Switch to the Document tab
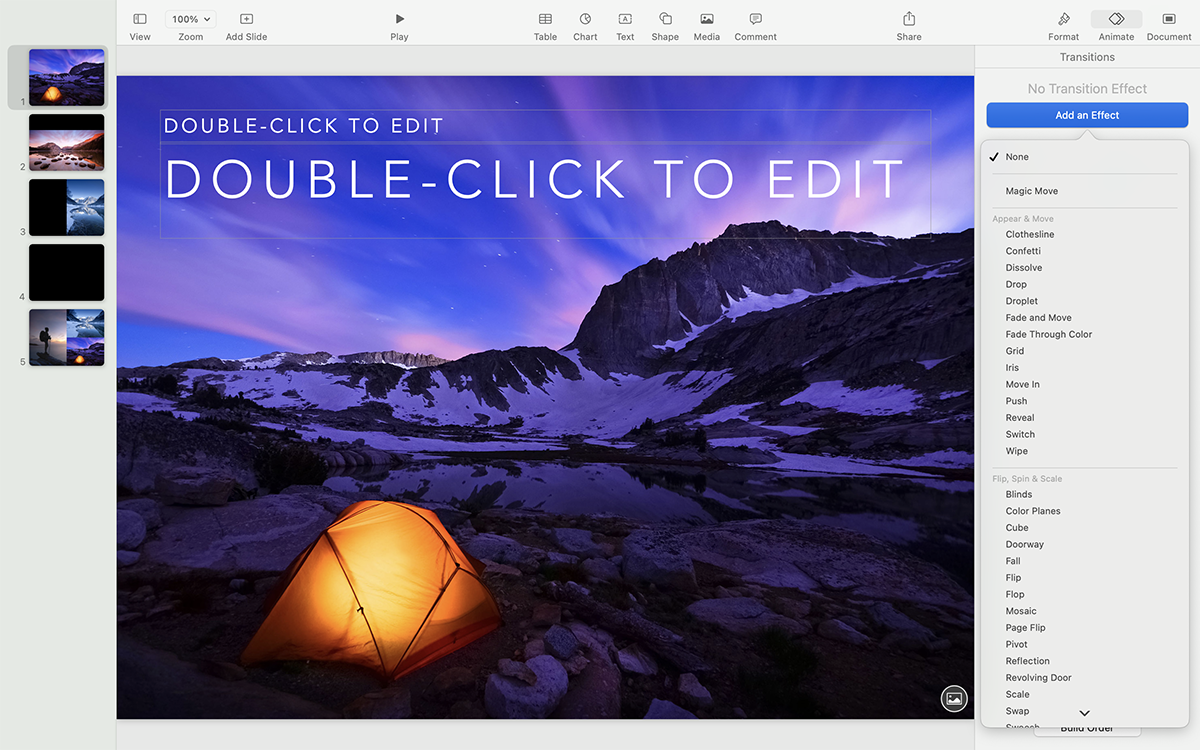 pyautogui.click(x=1168, y=24)
